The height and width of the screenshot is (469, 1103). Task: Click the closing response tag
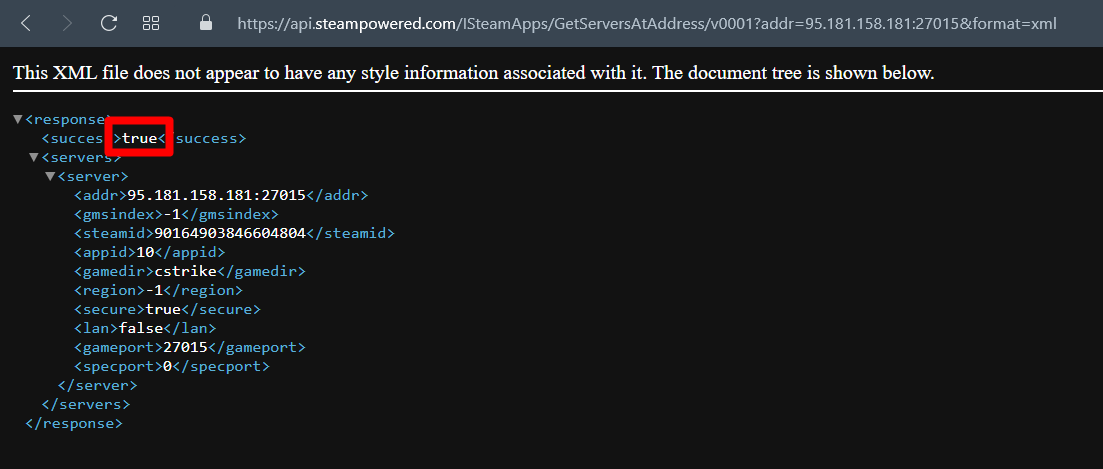click(x=73, y=423)
